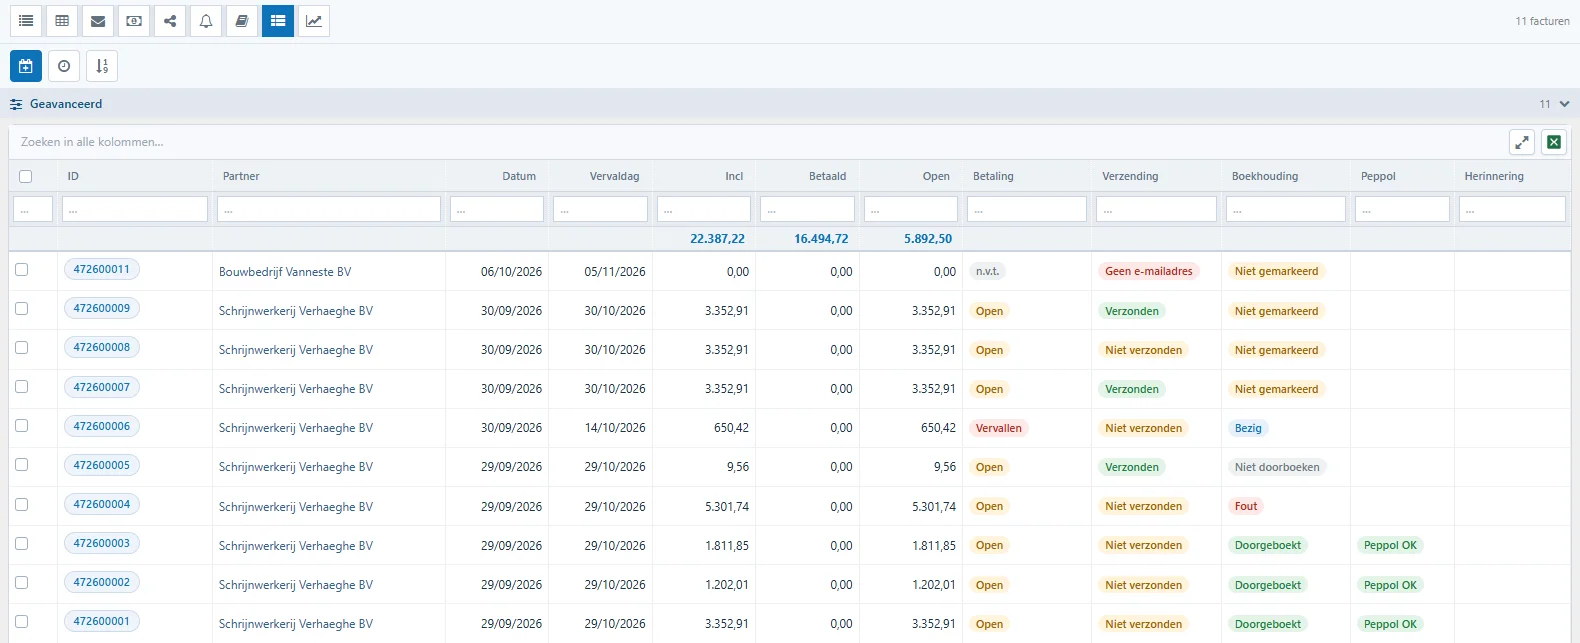1580x643 pixels.
Task: Select the checkbox for invoice 472600006
Action: coord(22,426)
